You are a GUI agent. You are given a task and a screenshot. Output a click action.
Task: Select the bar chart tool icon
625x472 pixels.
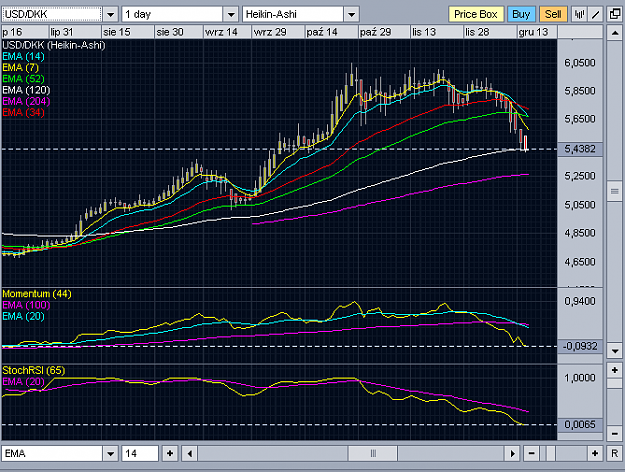[x=579, y=15]
